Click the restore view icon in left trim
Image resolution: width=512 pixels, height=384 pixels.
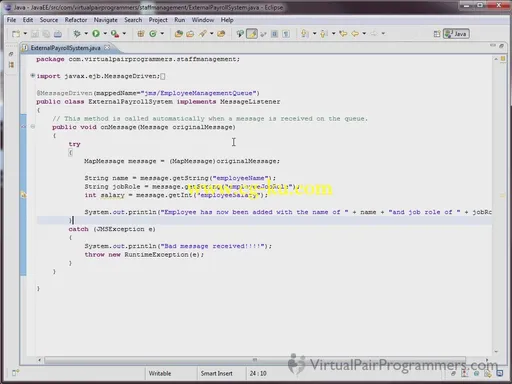point(11,54)
